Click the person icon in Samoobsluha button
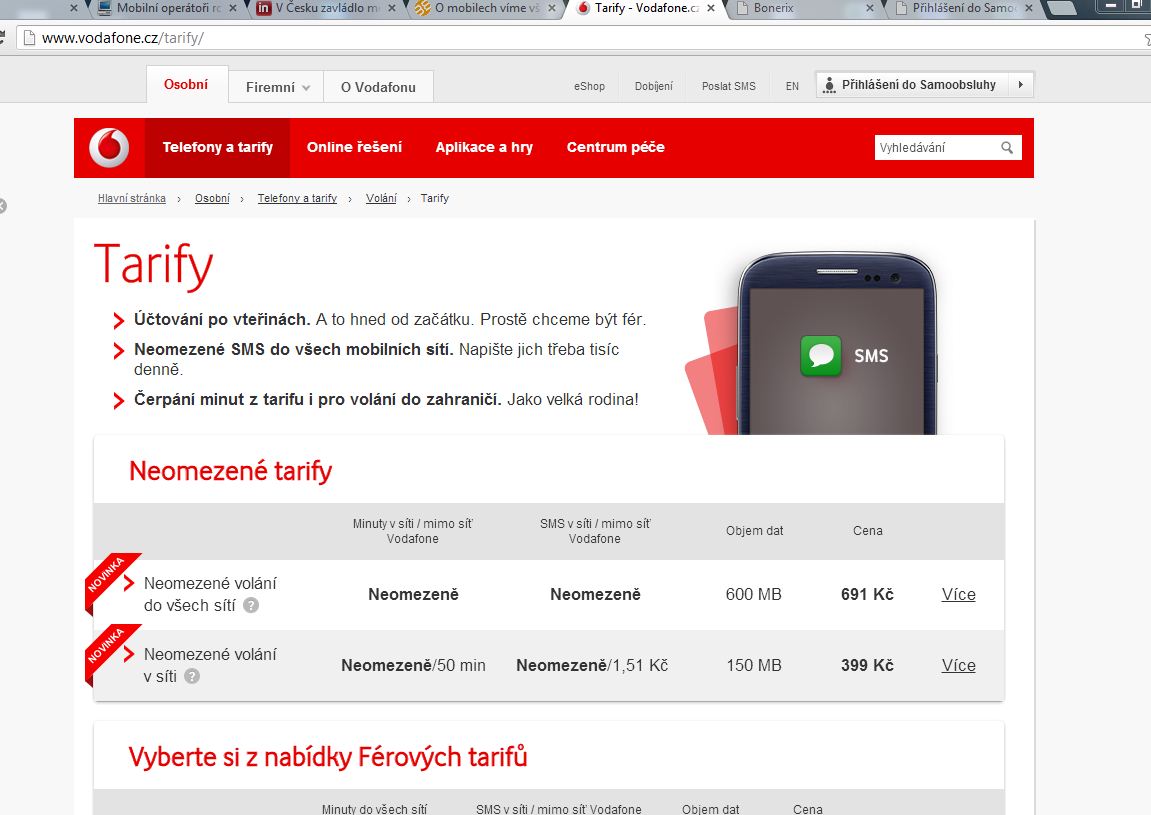1151x815 pixels. [x=829, y=85]
